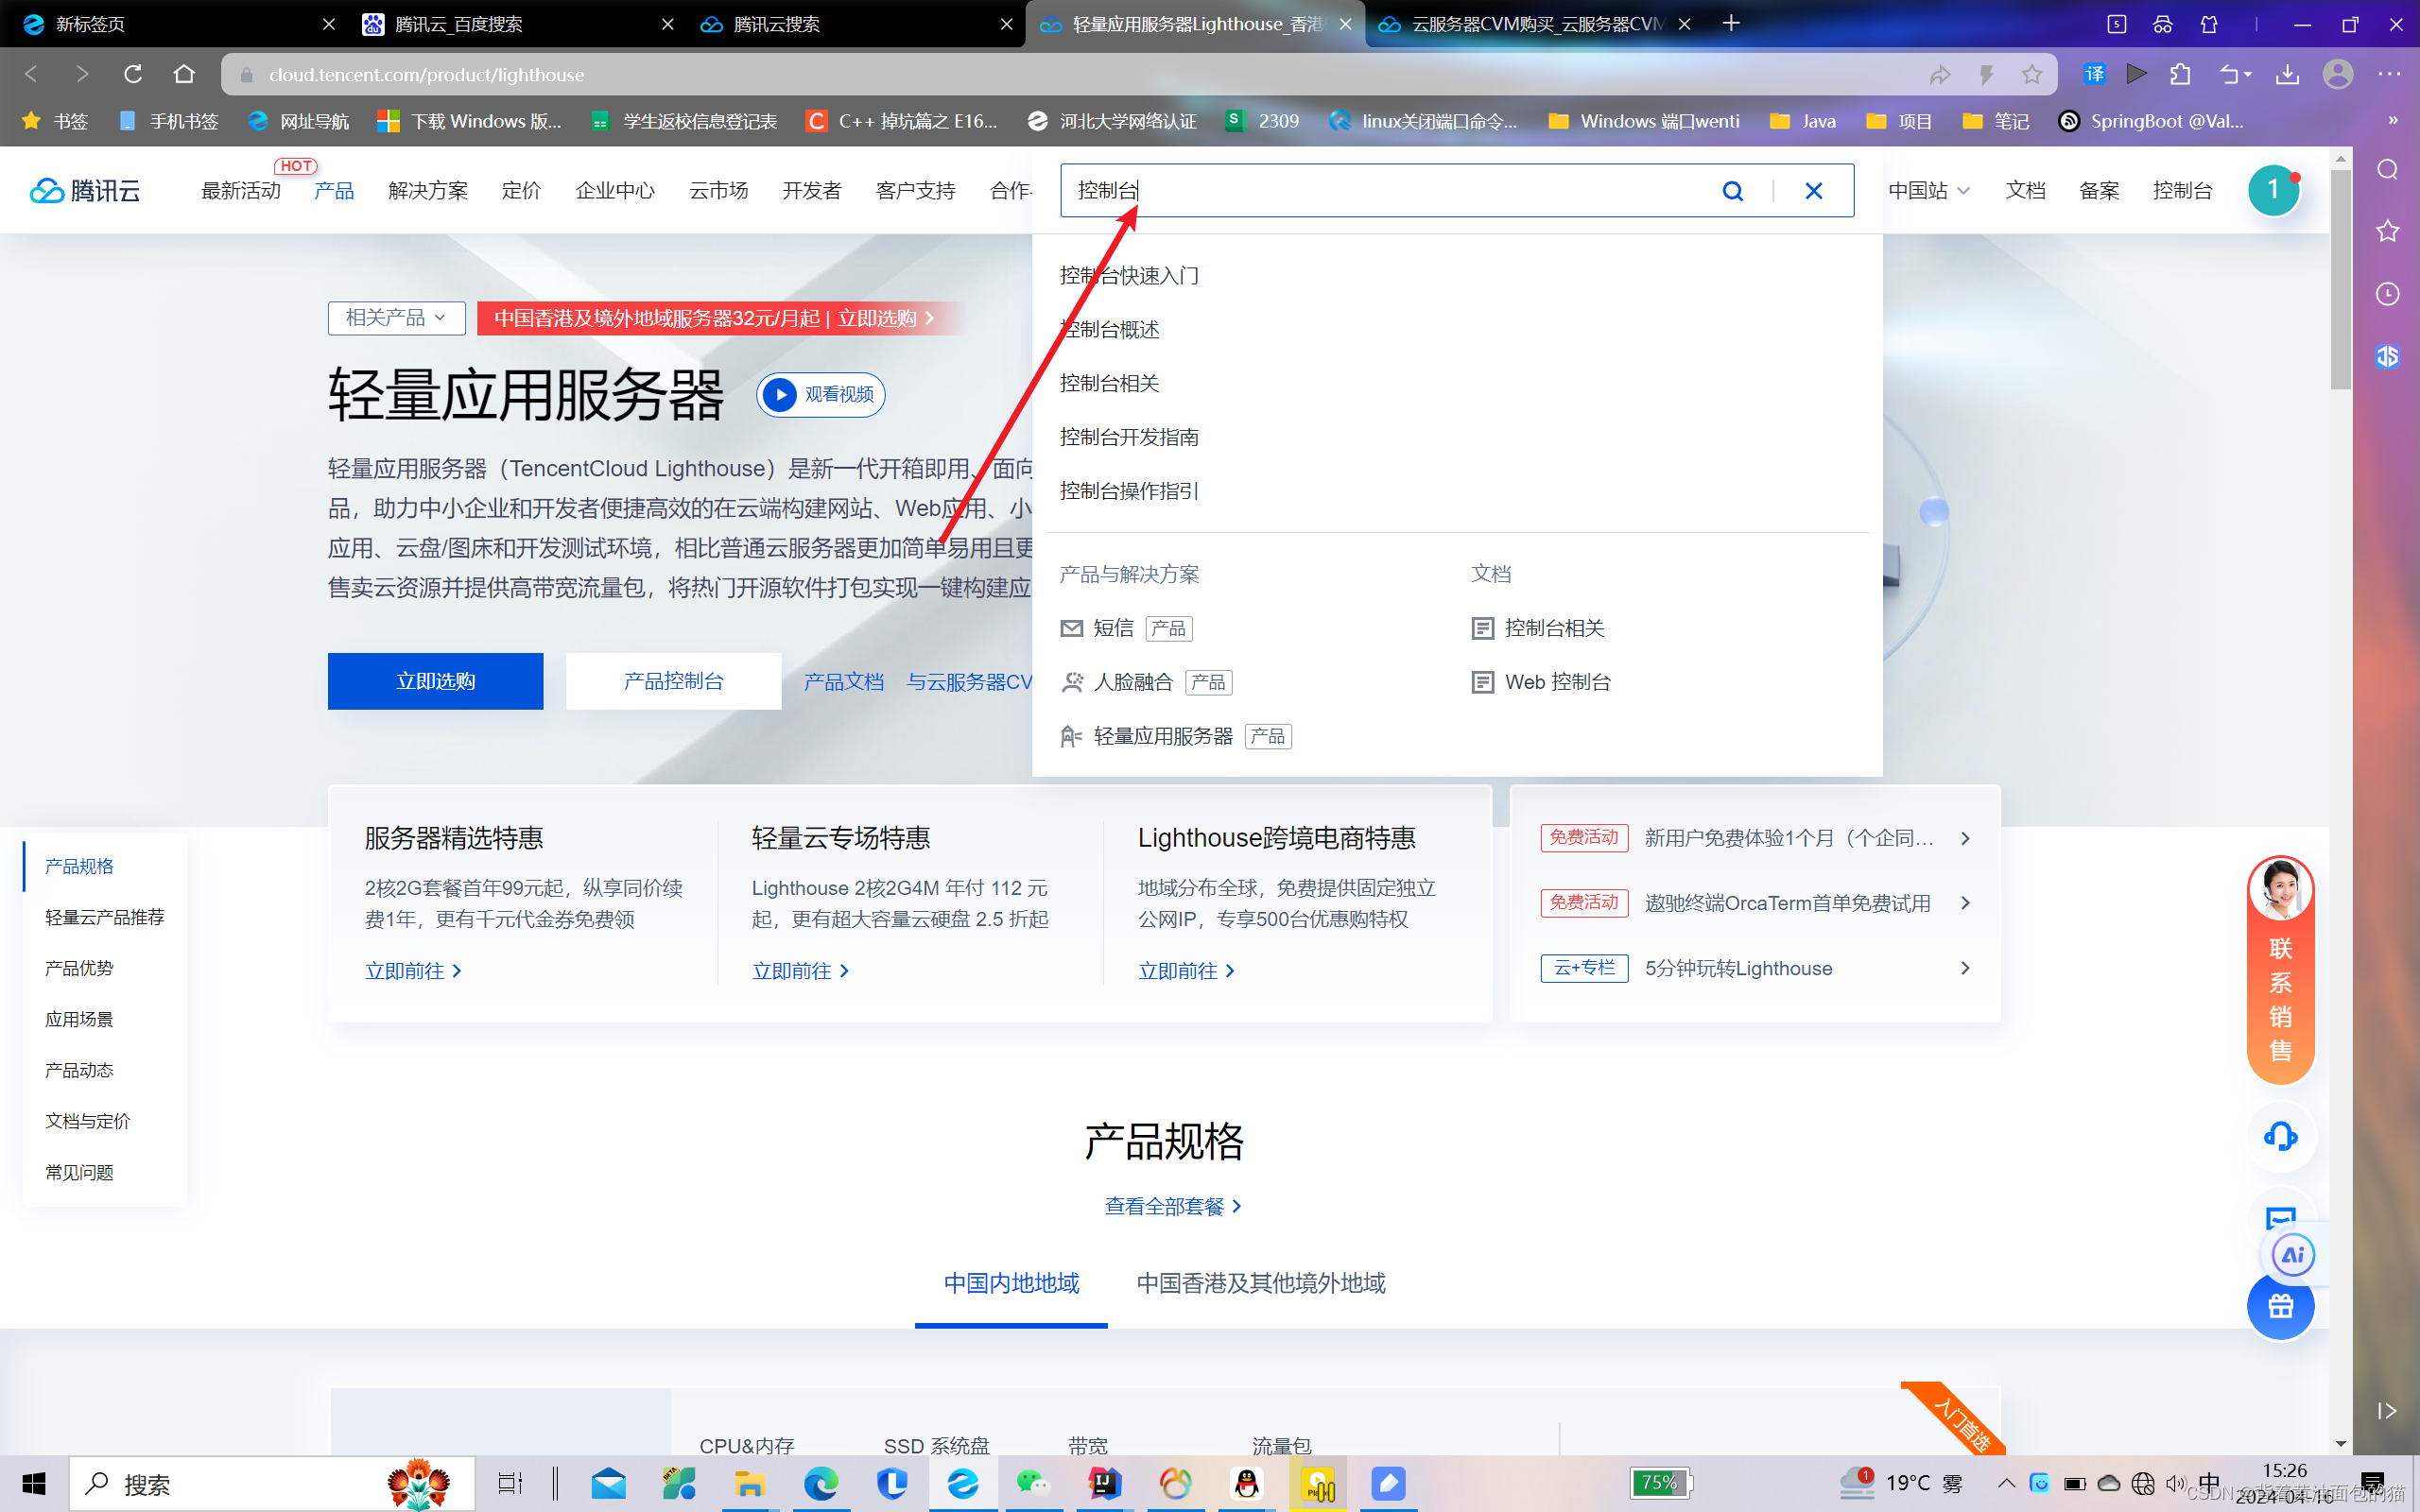Click the search magnifier icon in search box
The width and height of the screenshot is (2420, 1512).
pyautogui.click(x=1732, y=191)
